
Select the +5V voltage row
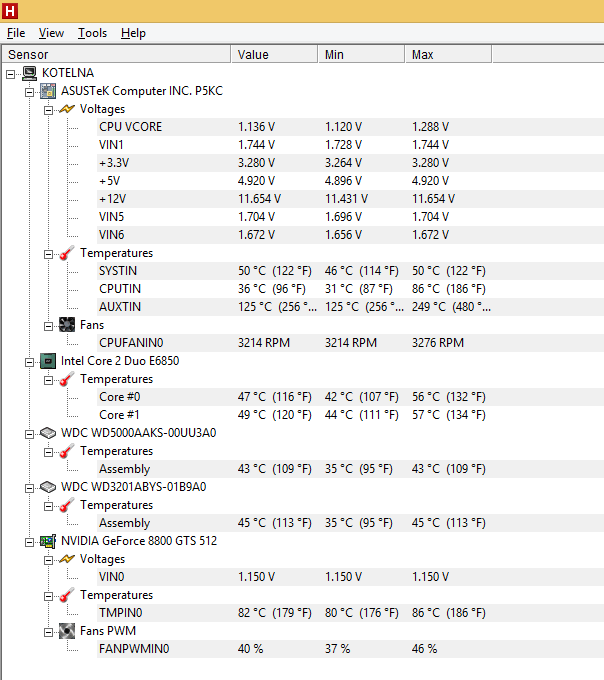[350, 181]
